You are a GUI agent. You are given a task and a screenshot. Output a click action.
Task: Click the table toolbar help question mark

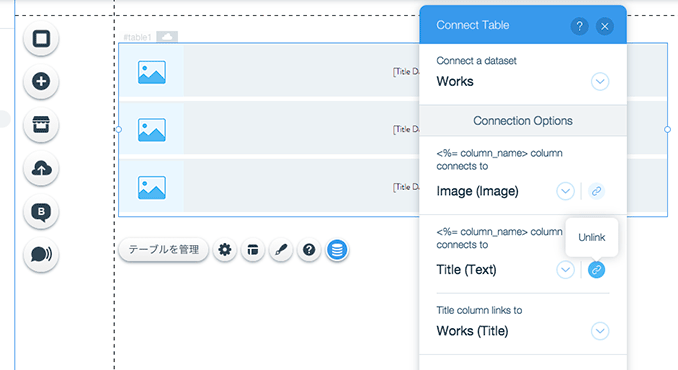point(309,249)
